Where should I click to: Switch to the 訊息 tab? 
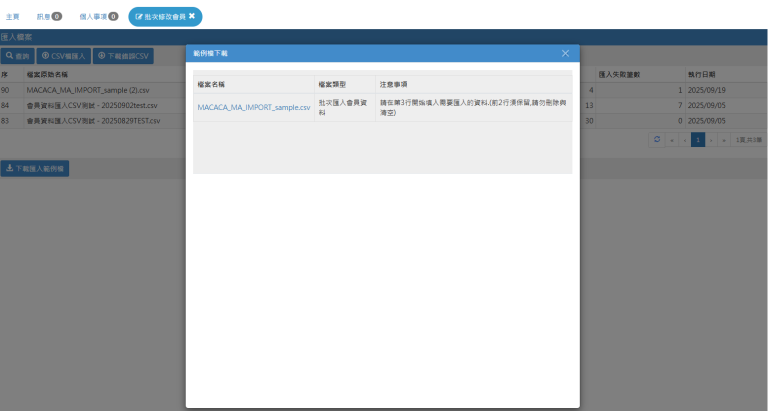(48, 16)
